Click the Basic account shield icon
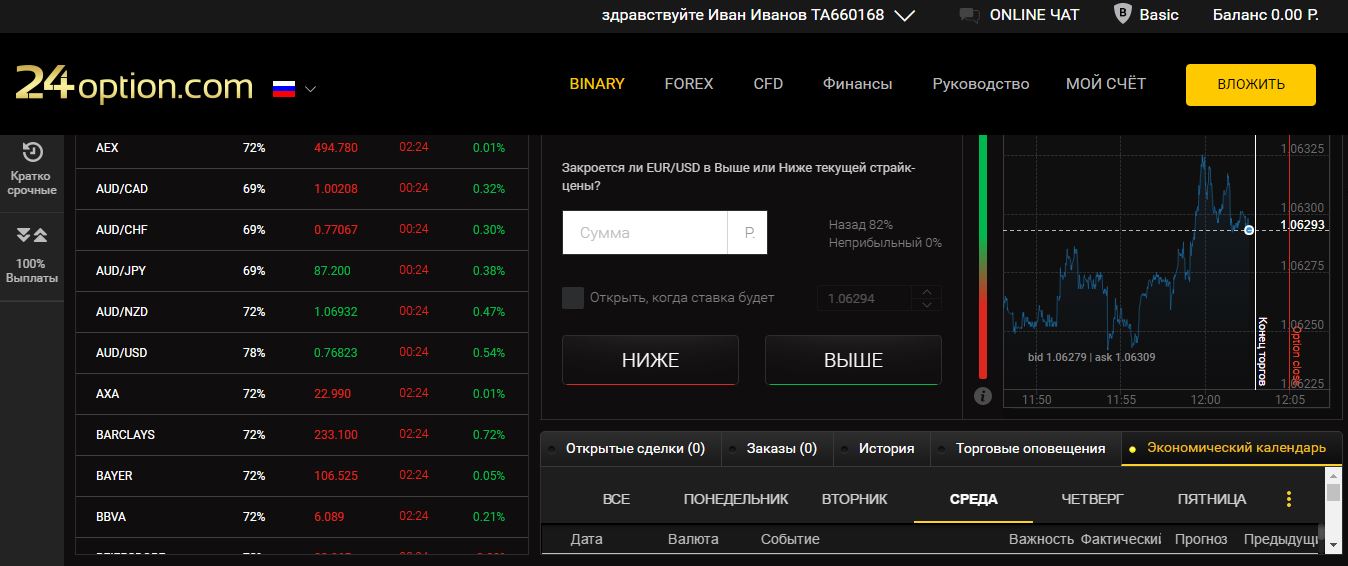The width and height of the screenshot is (1348, 566). [1122, 15]
